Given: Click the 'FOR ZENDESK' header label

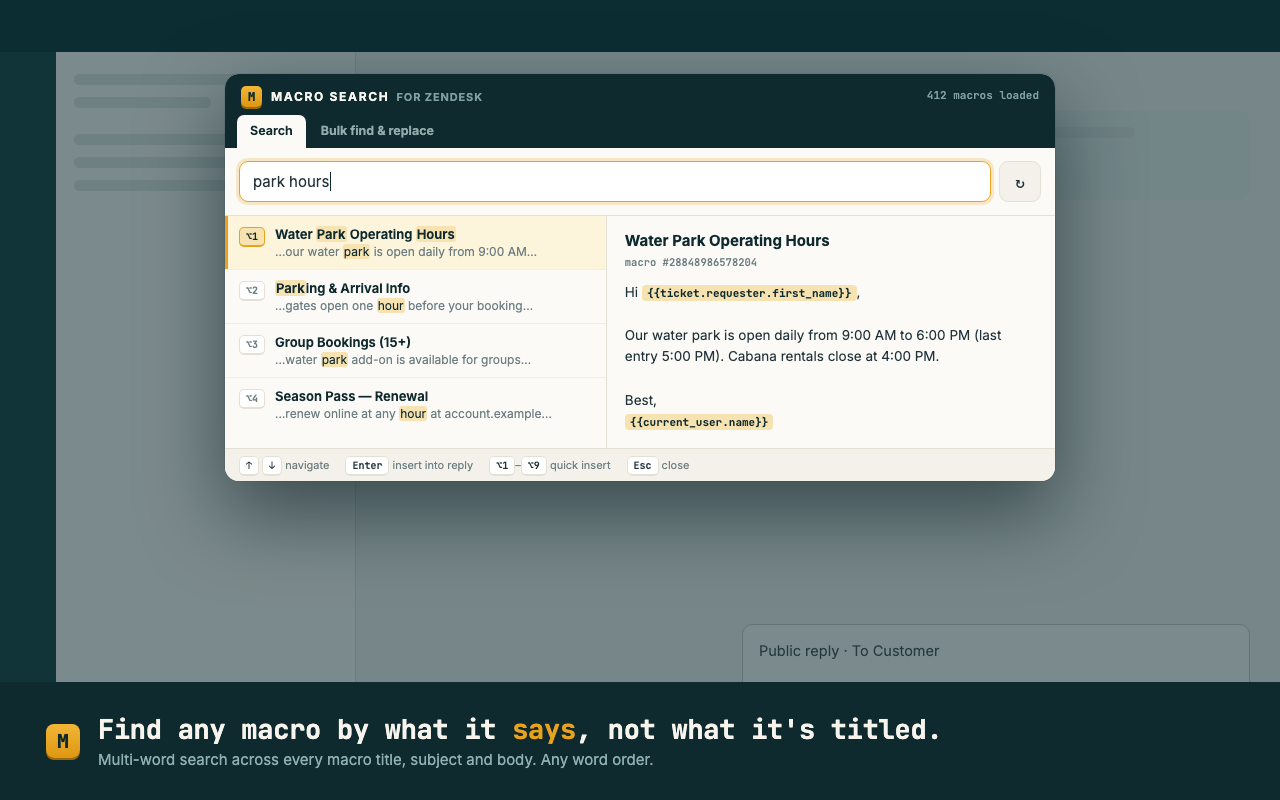Looking at the screenshot, I should pos(439,98).
